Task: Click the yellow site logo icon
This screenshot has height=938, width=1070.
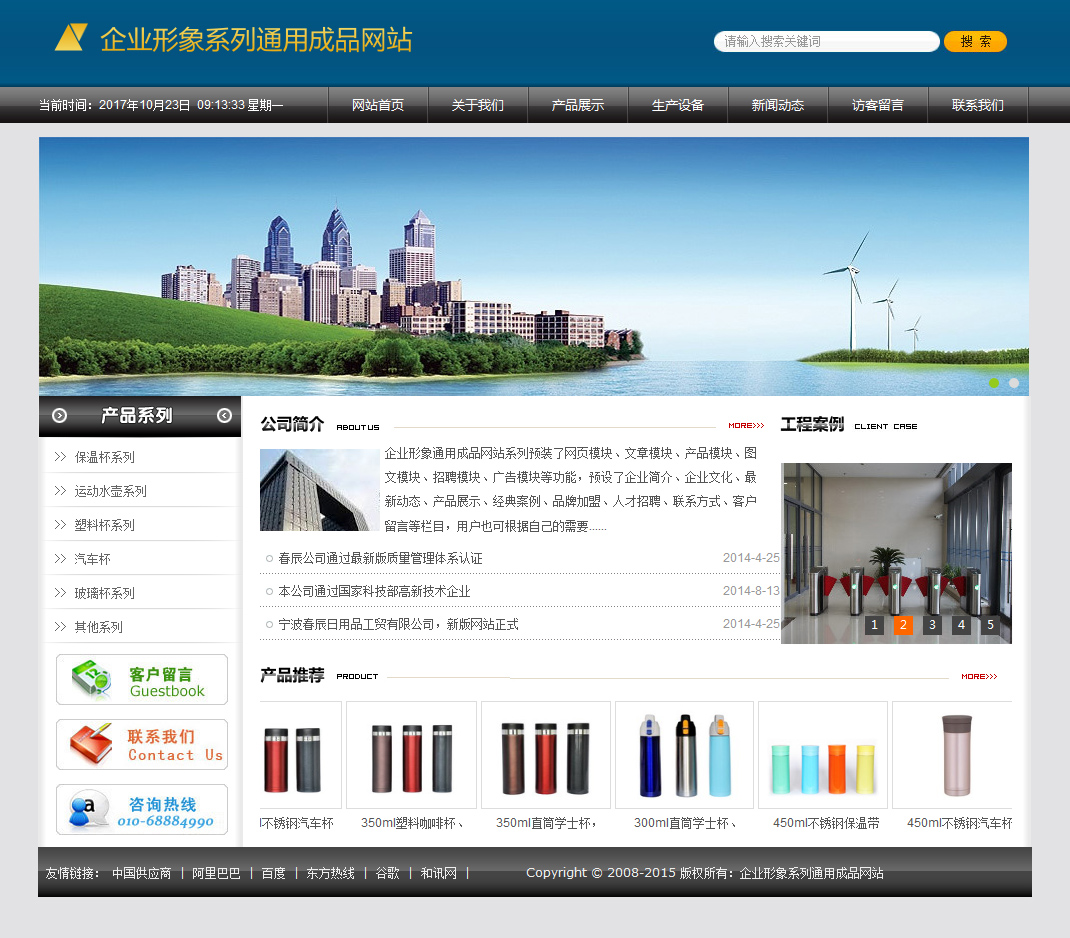Action: pos(71,37)
